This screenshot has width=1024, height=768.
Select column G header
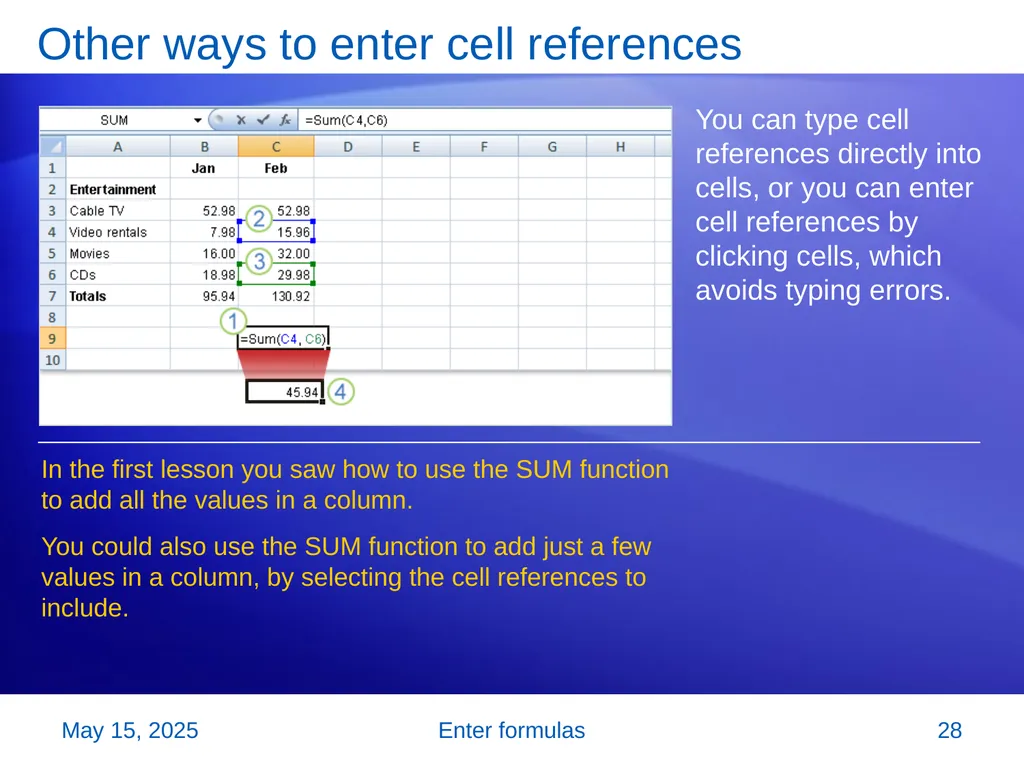click(x=552, y=147)
